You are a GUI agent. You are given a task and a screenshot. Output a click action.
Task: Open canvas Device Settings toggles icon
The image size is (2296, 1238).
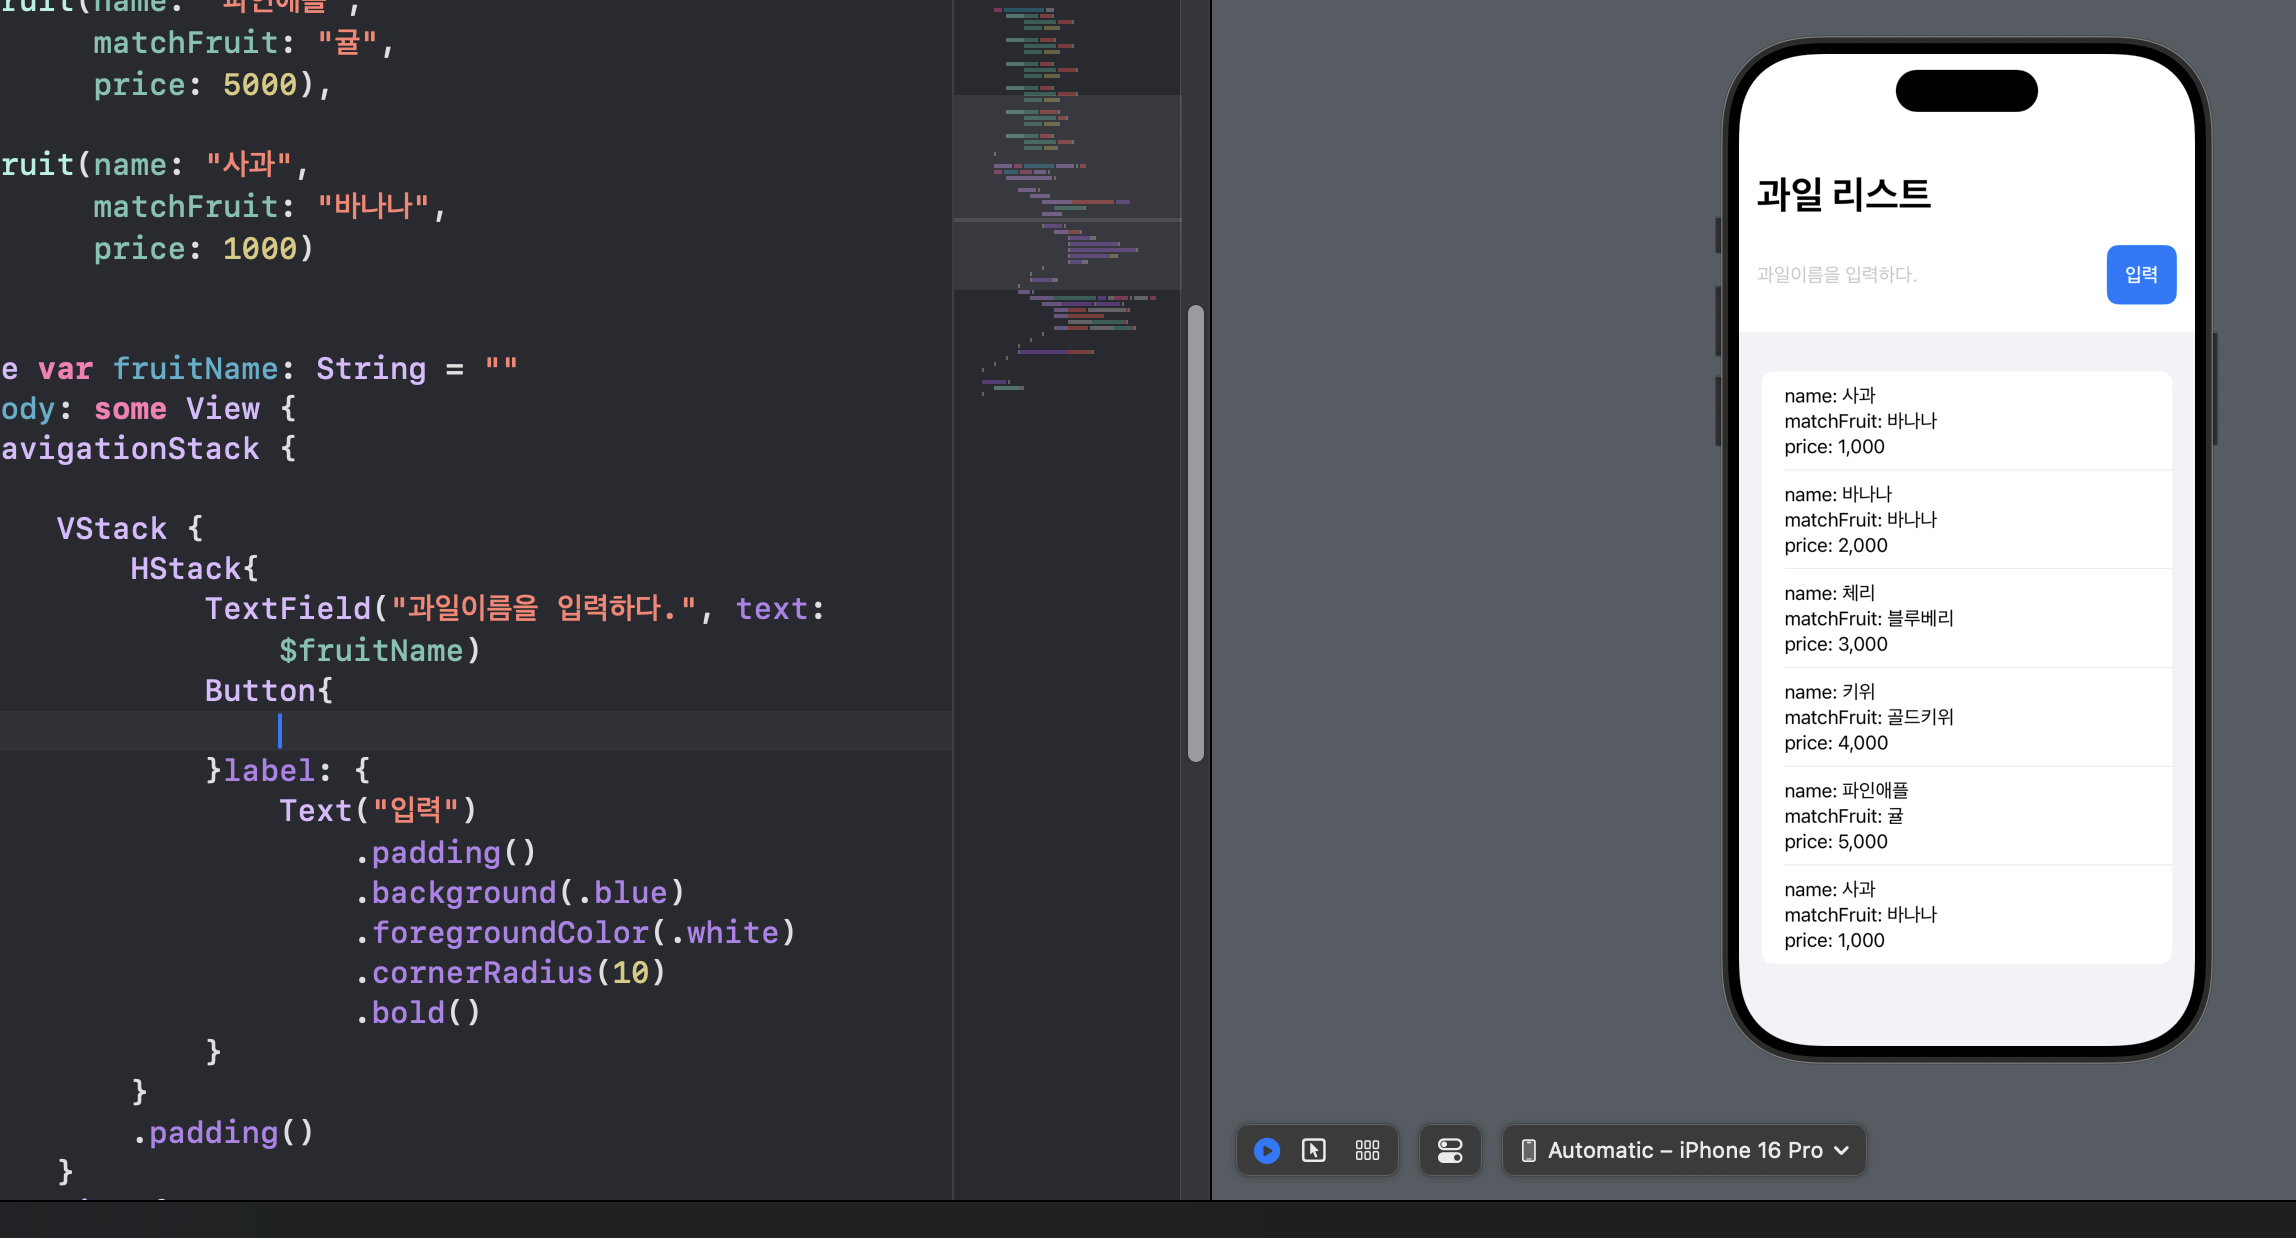(x=1449, y=1150)
